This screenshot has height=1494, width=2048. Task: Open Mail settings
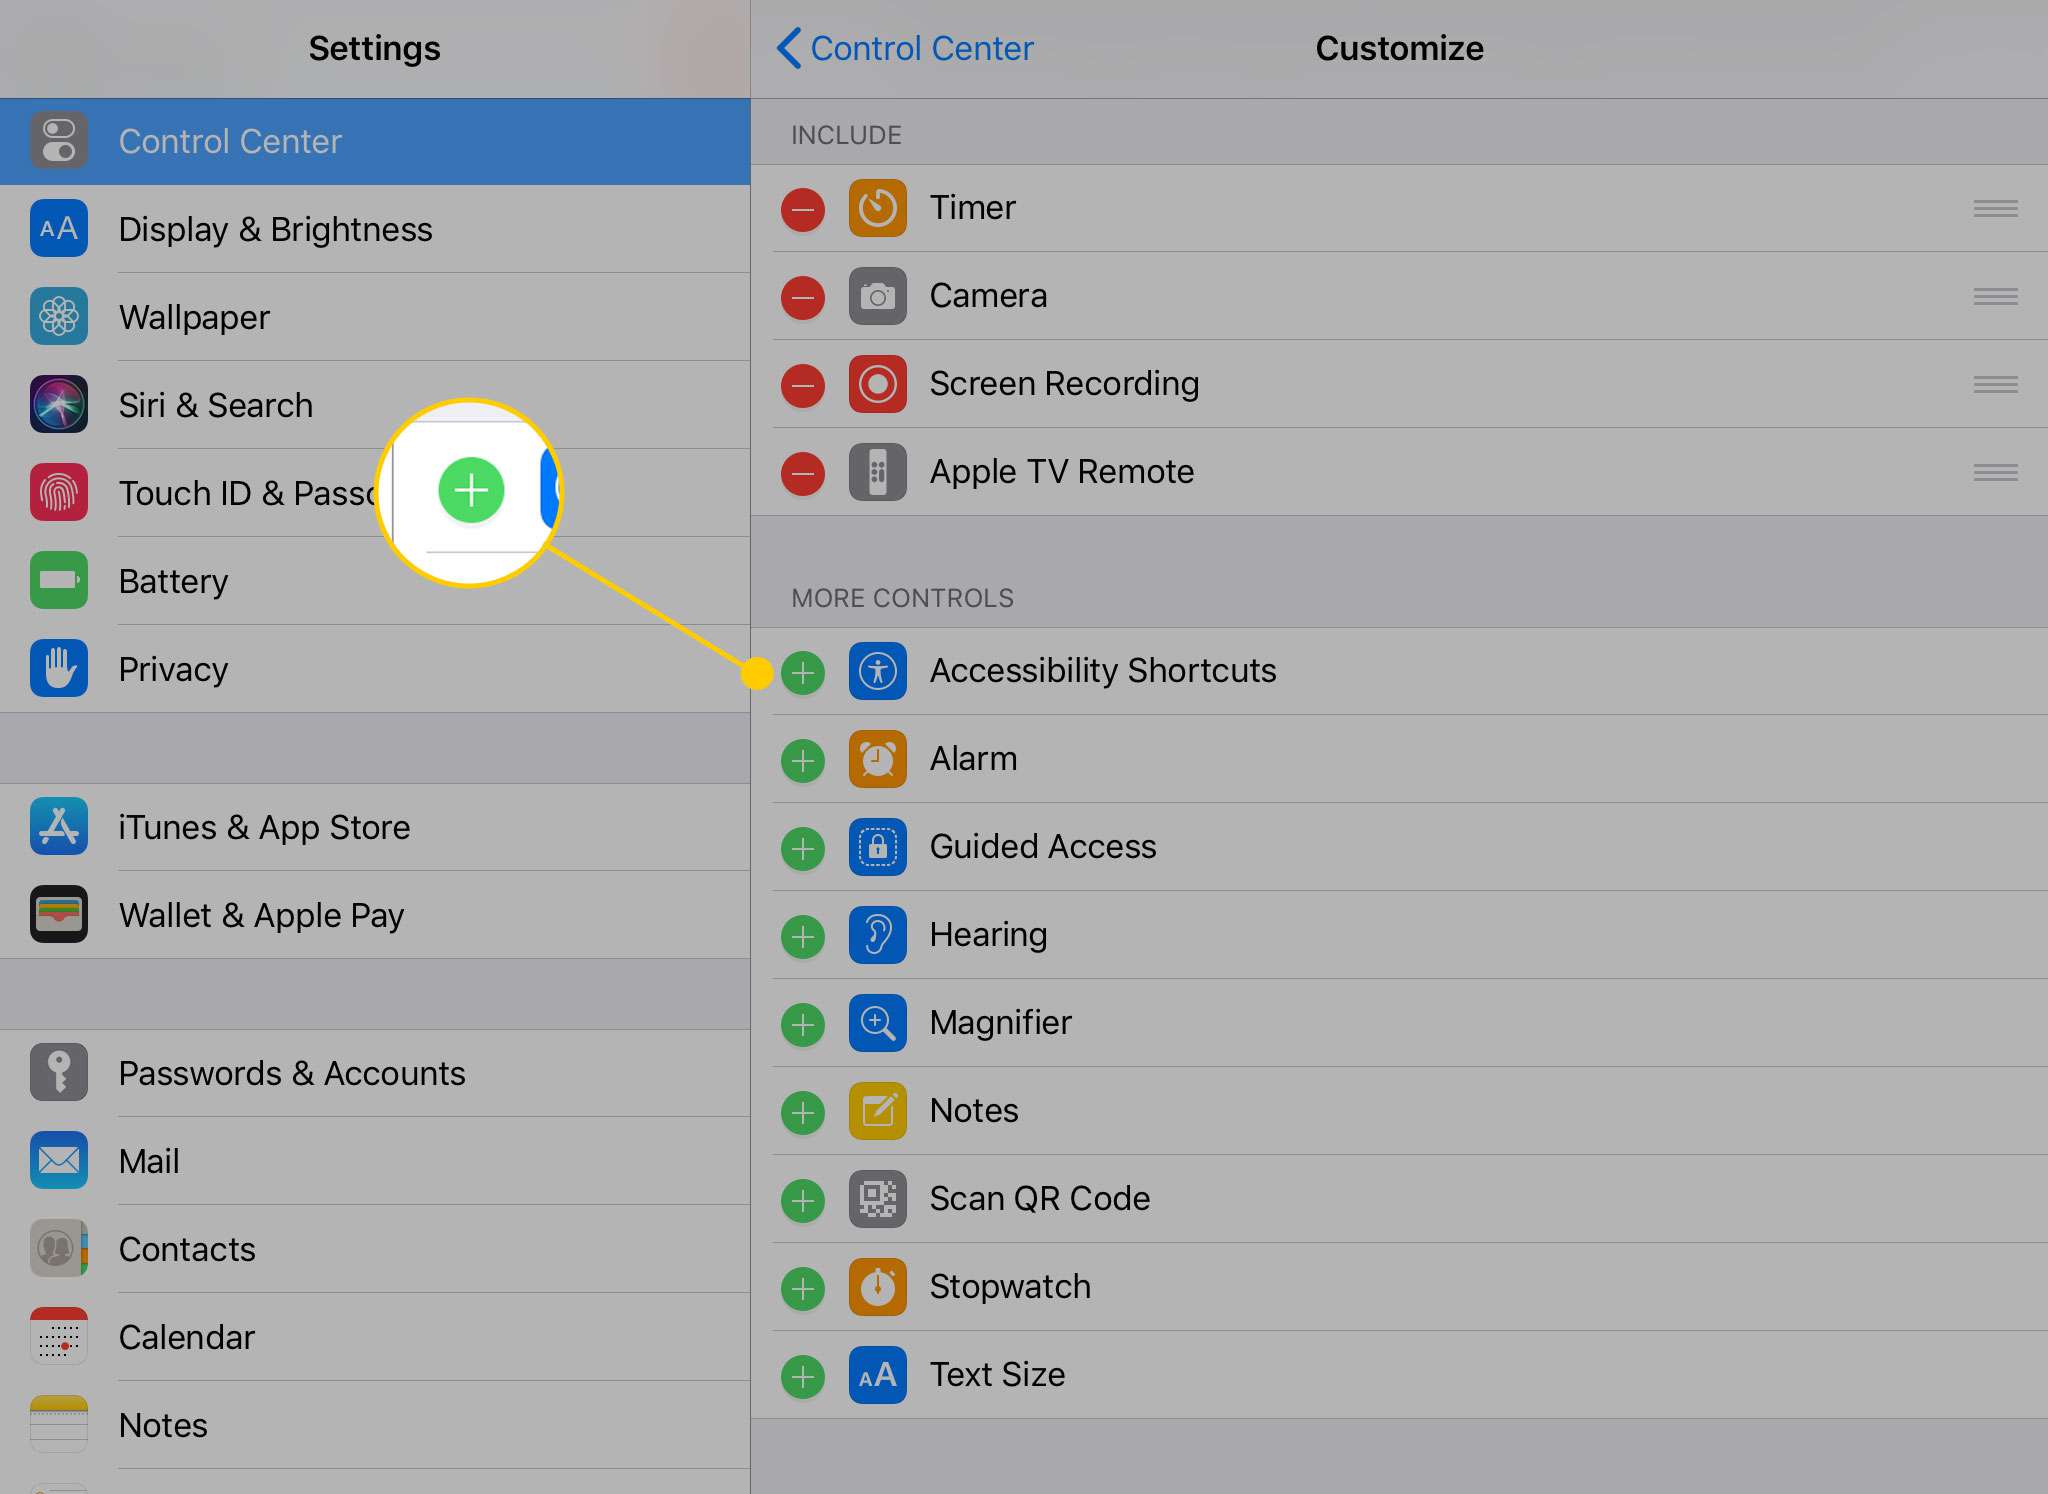(x=375, y=1161)
